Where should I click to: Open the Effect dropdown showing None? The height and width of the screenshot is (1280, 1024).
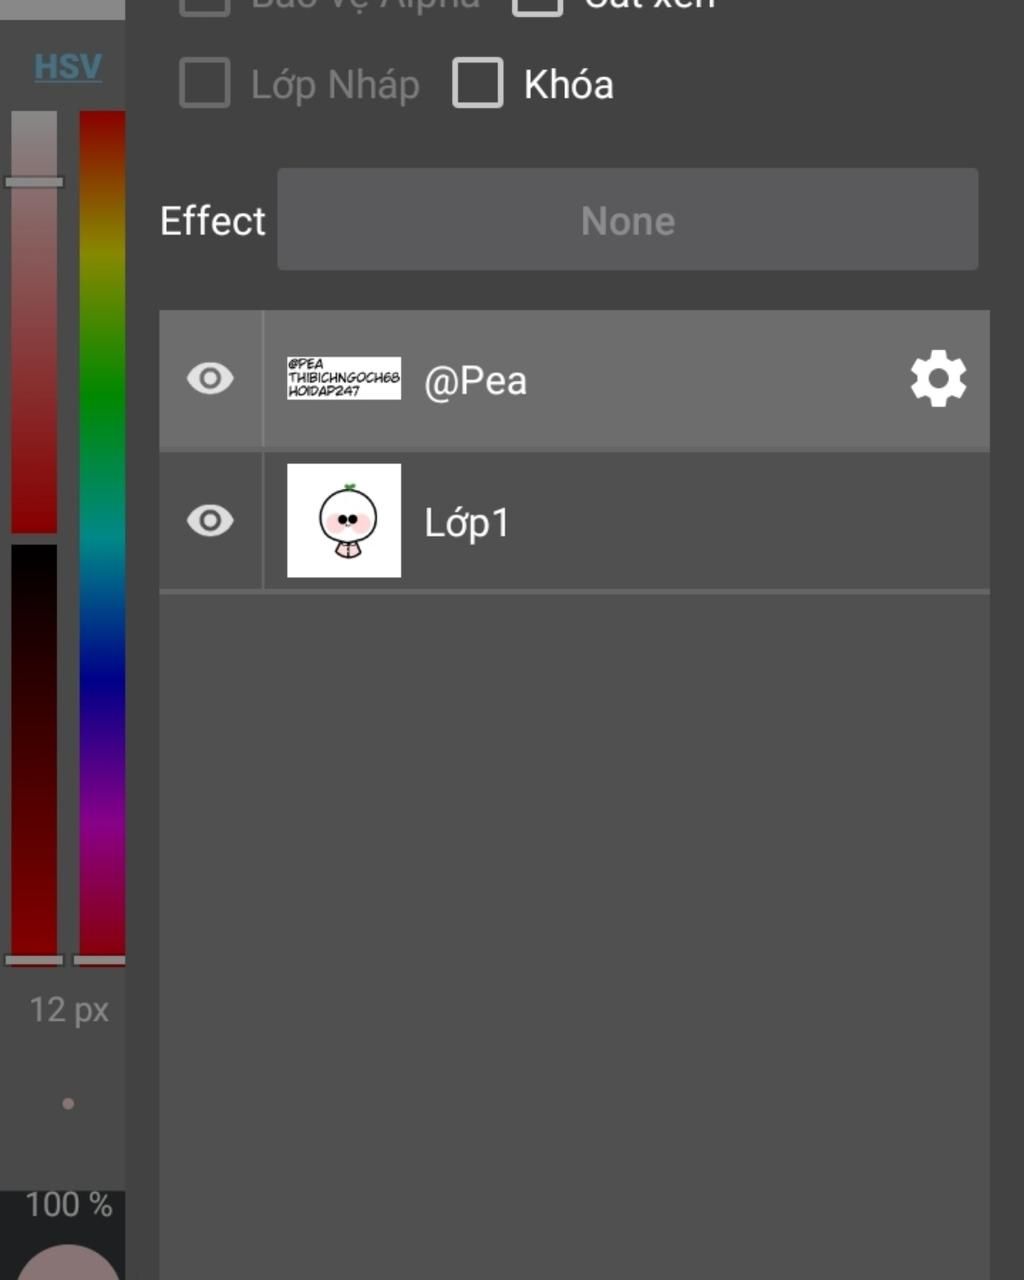pyautogui.click(x=628, y=219)
